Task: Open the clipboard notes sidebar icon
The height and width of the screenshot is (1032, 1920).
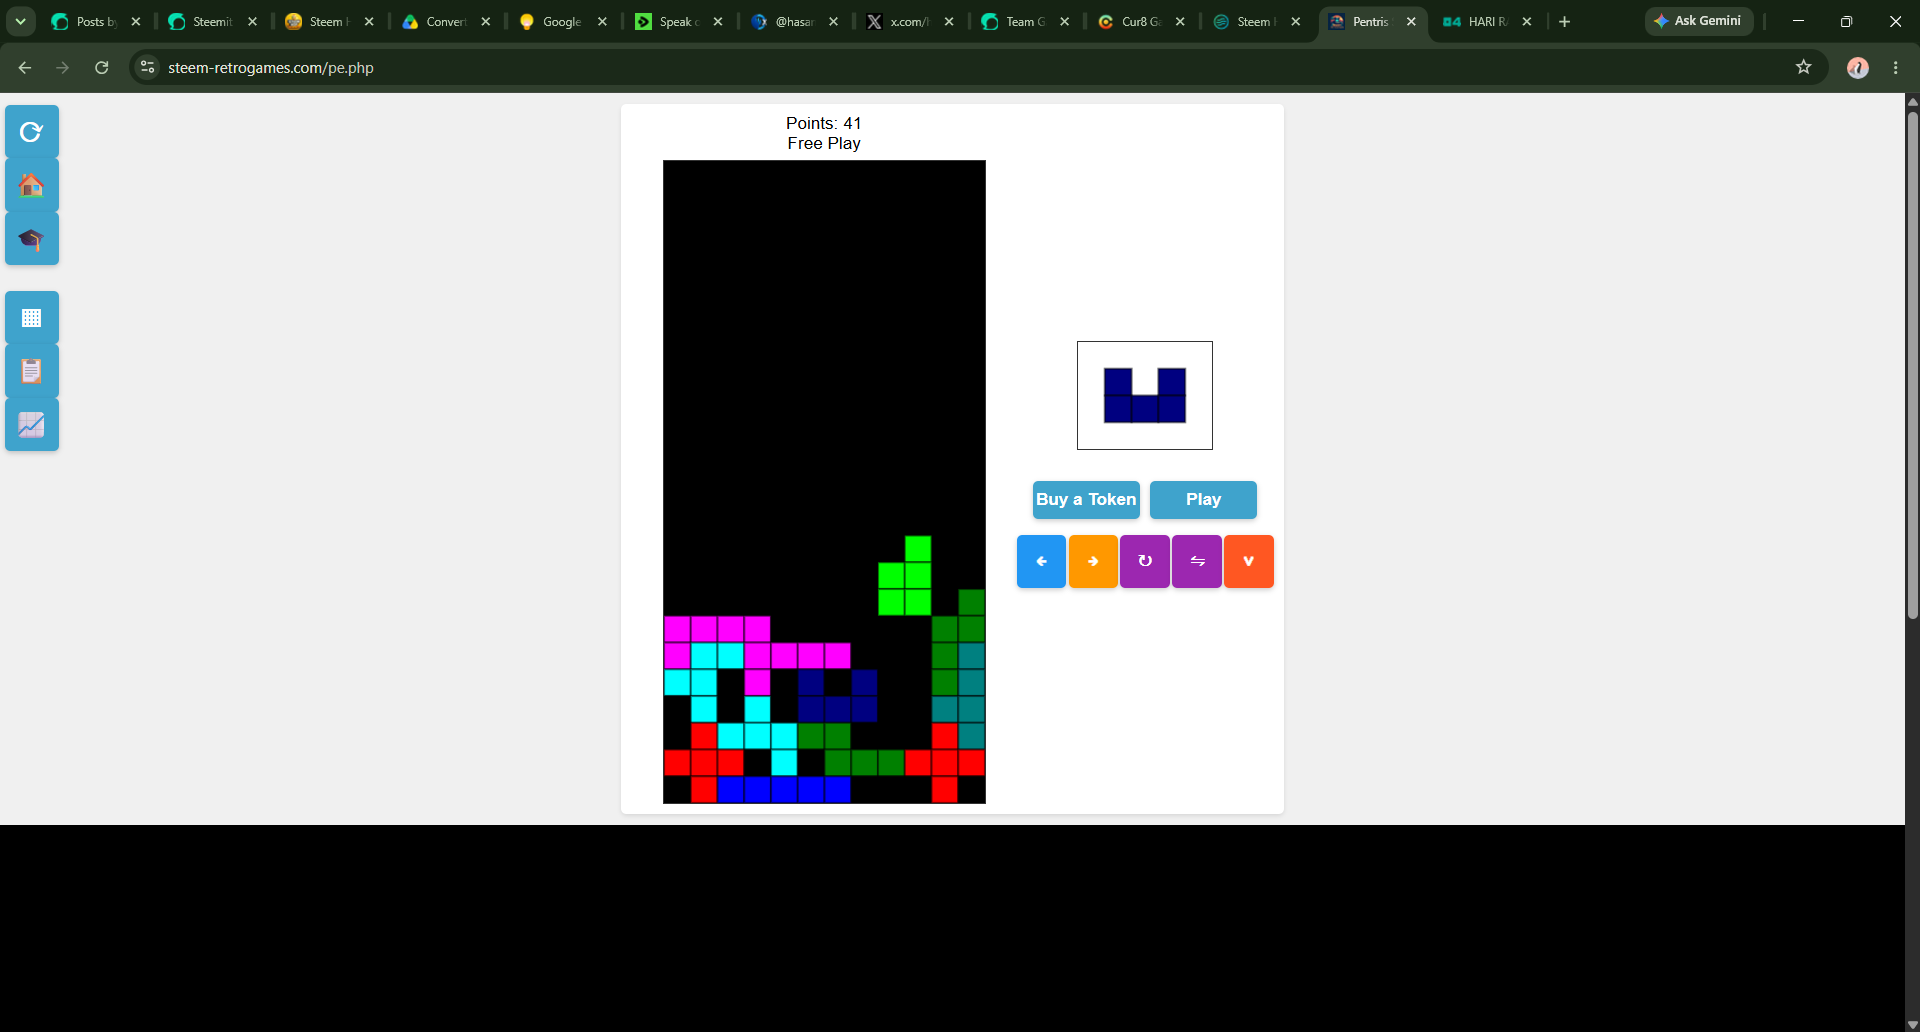Action: [32, 371]
